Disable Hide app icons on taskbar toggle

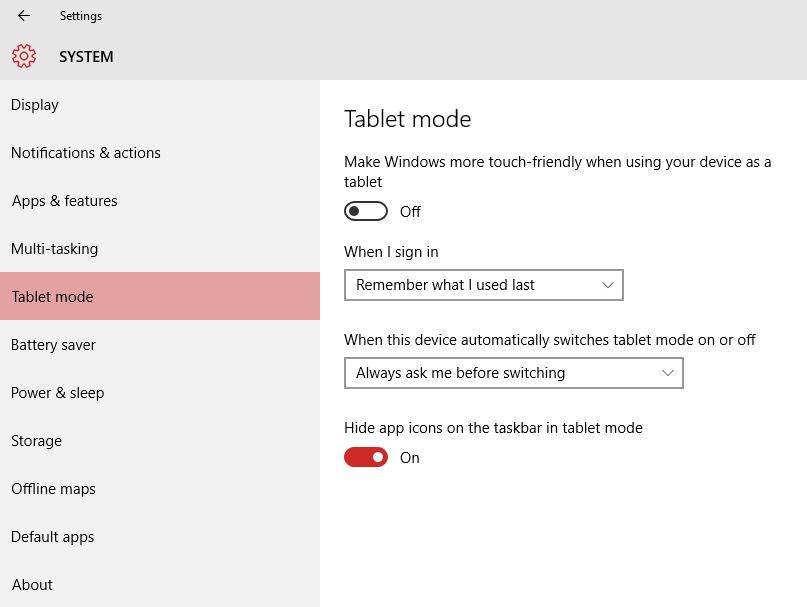pyautogui.click(x=366, y=457)
